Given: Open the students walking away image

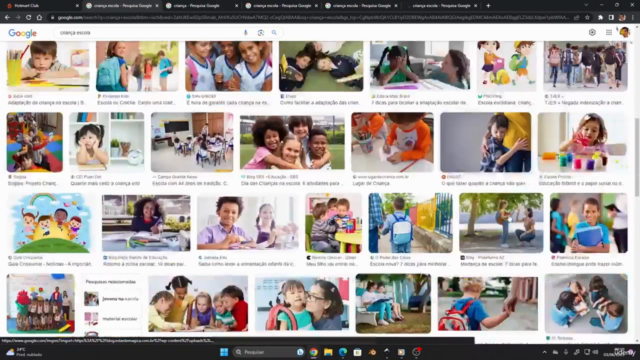Looking at the screenshot, I should click(585, 66).
